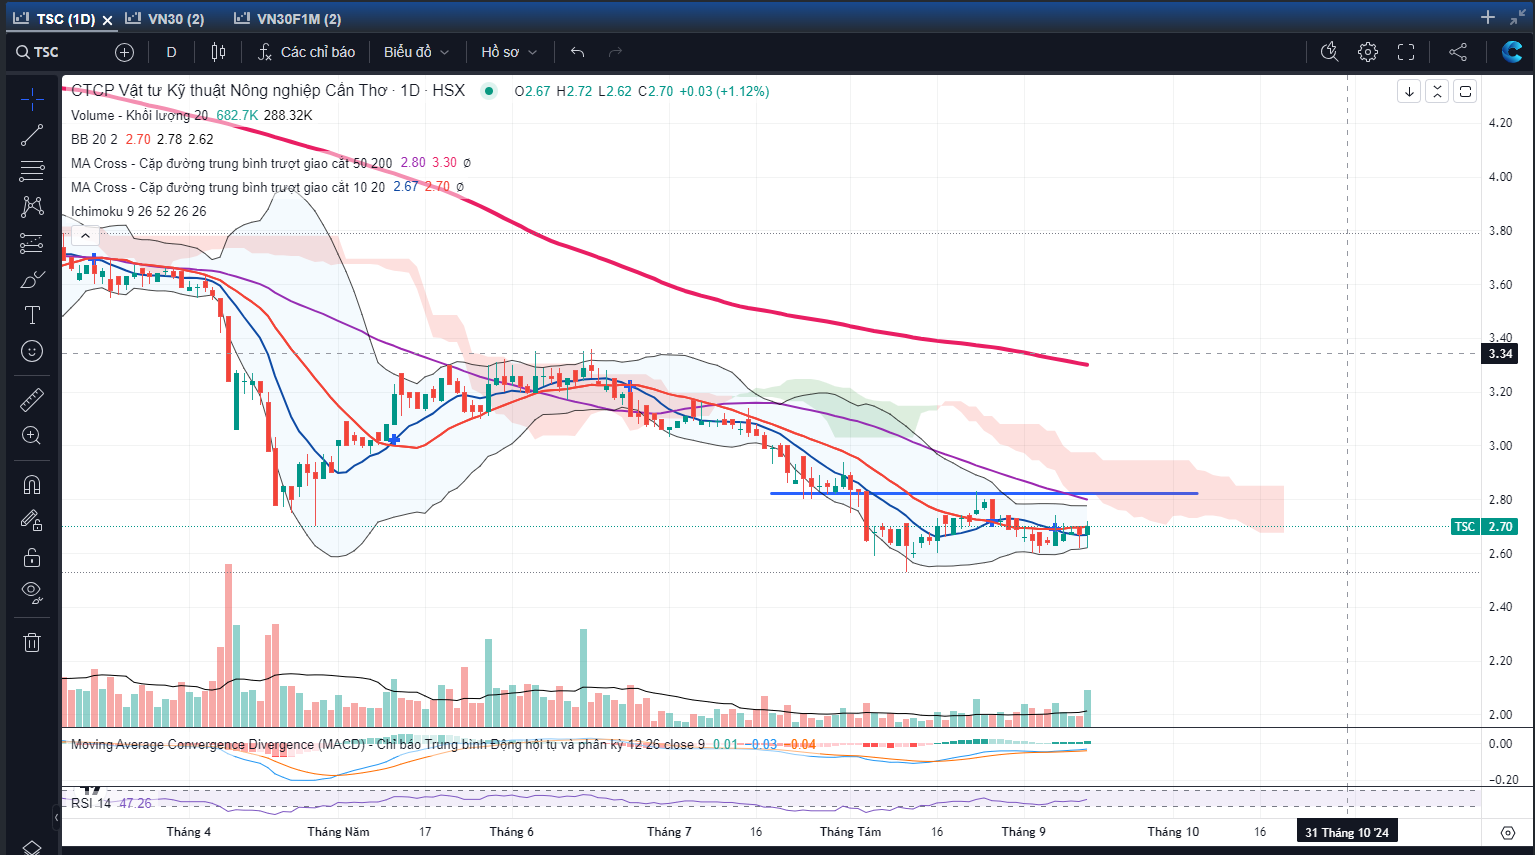Select the trend line drawing tool
This screenshot has width=1535, height=855.
point(32,135)
